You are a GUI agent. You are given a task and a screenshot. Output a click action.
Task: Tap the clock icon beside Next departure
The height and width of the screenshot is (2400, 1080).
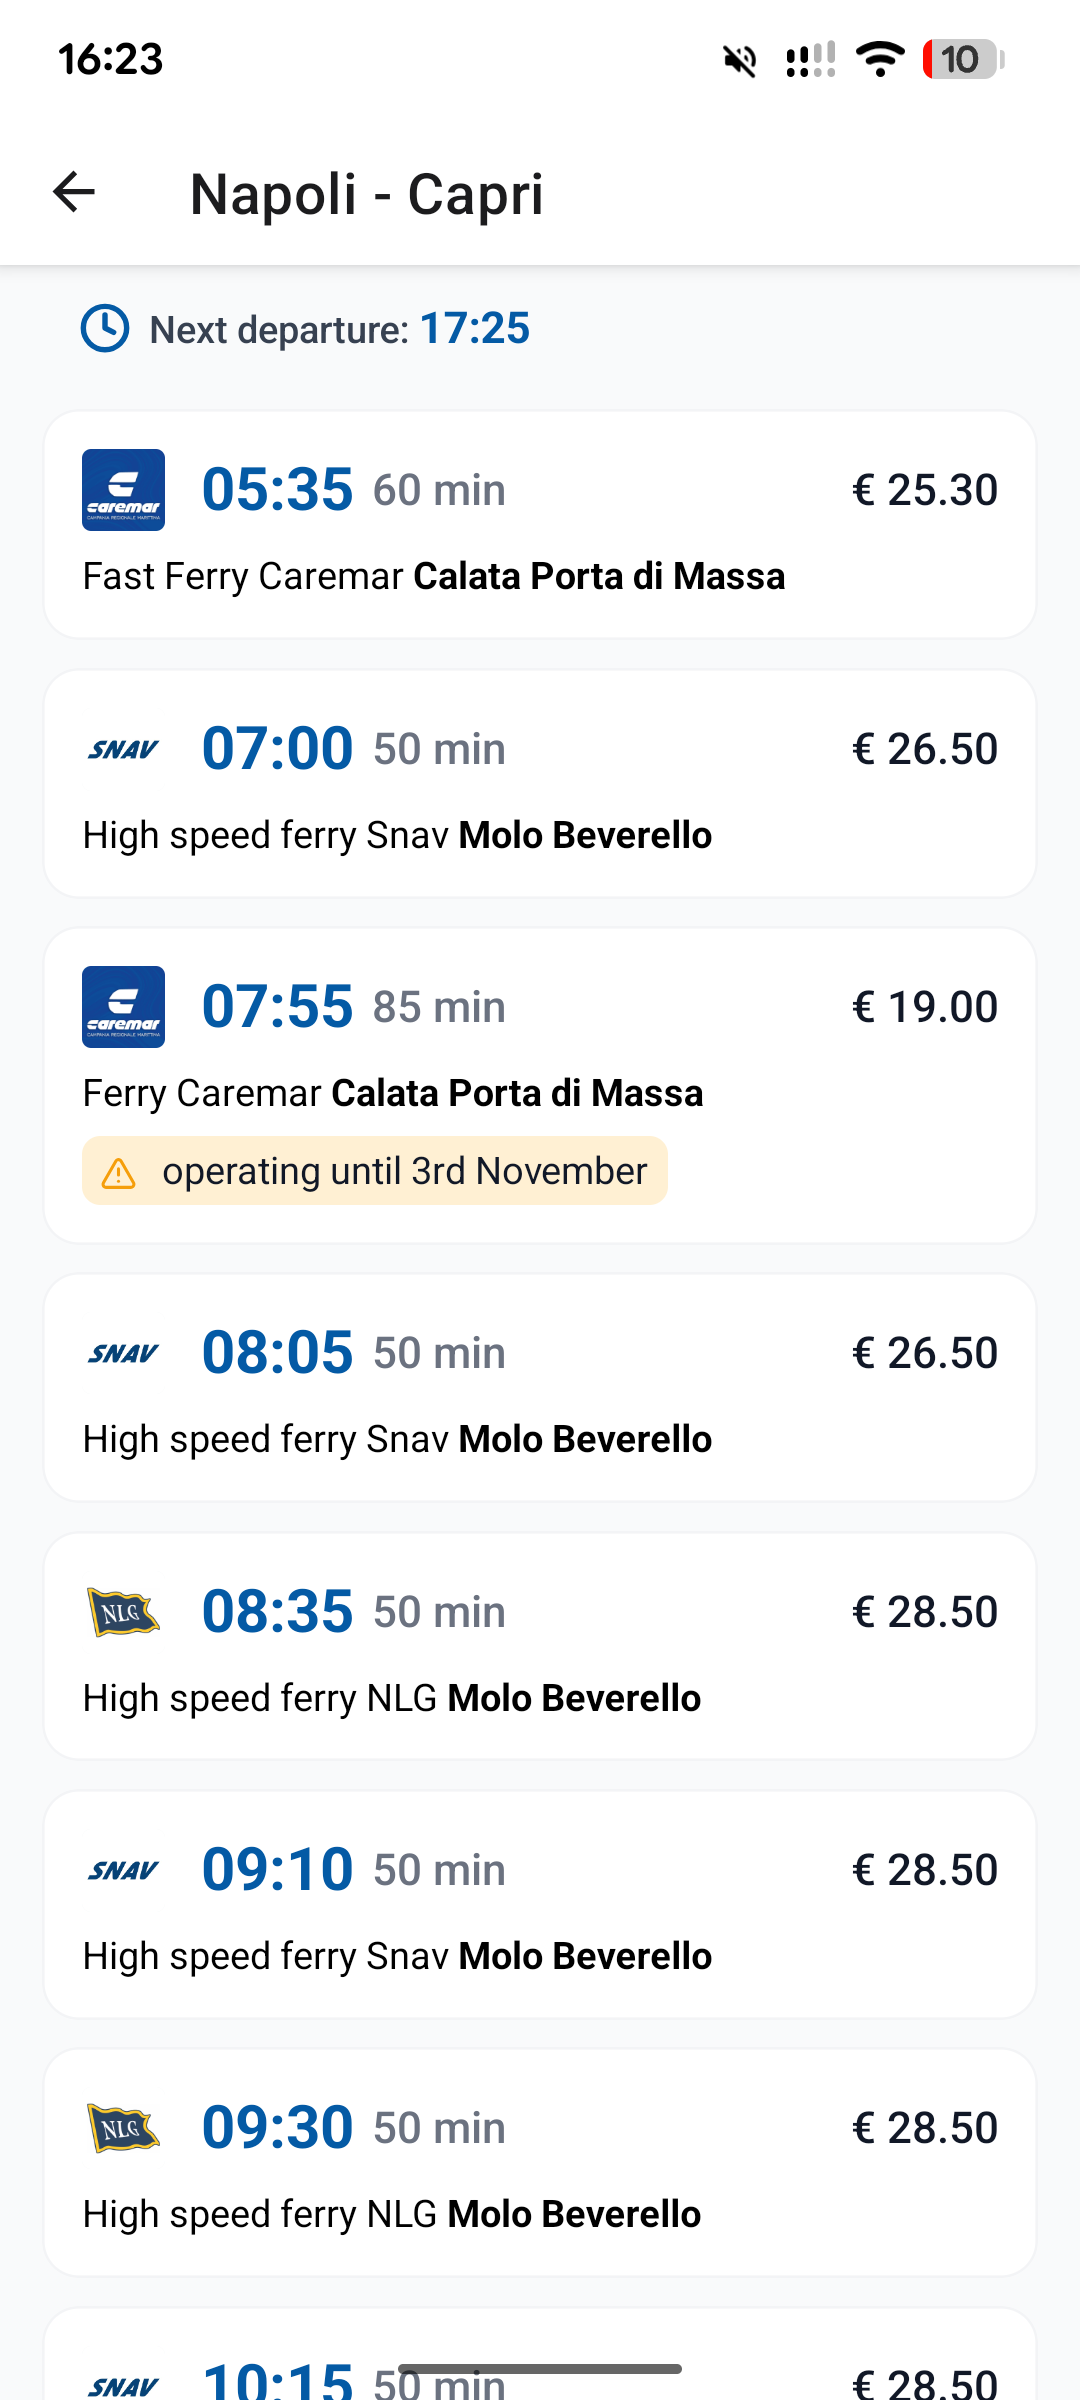(x=105, y=329)
